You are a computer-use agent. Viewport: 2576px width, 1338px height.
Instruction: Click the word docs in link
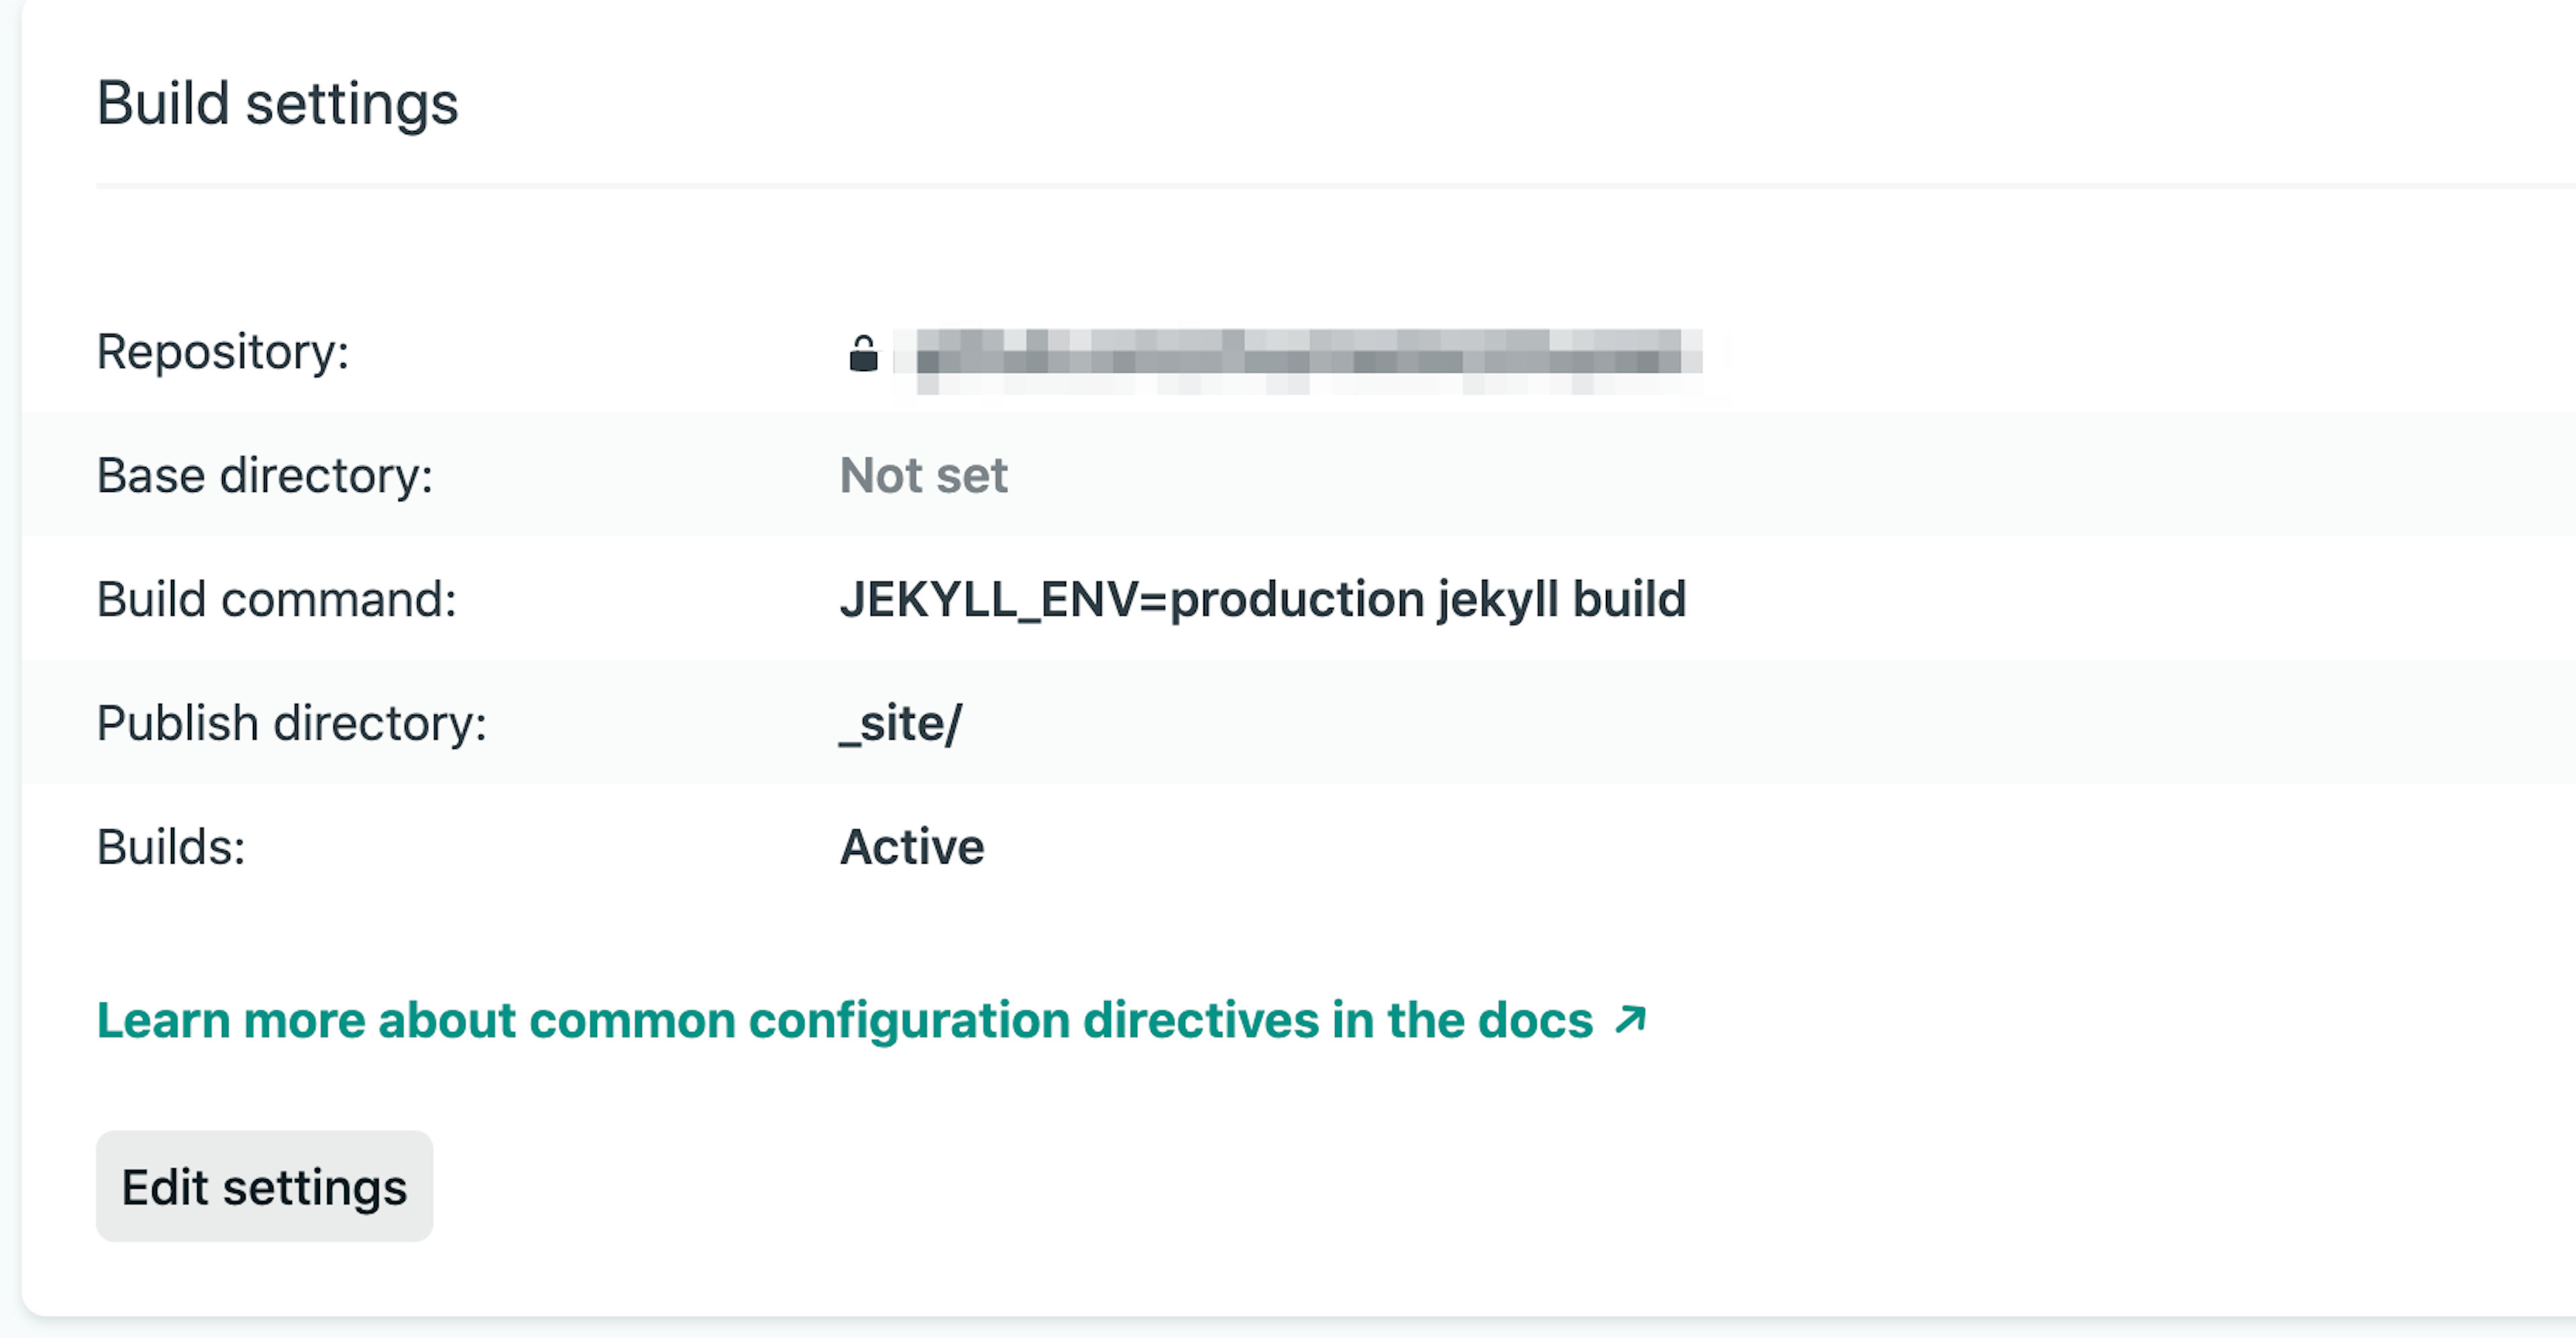coord(1535,1021)
